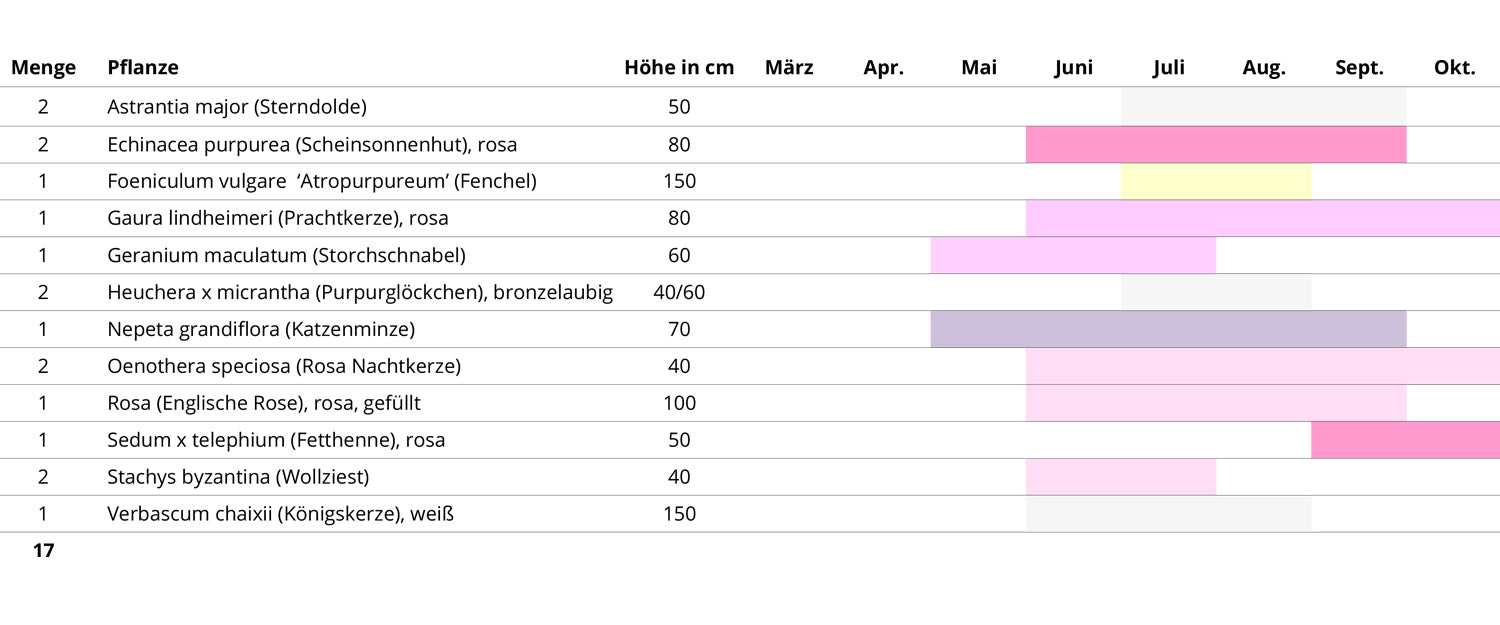Click the Menge column header

(43, 68)
